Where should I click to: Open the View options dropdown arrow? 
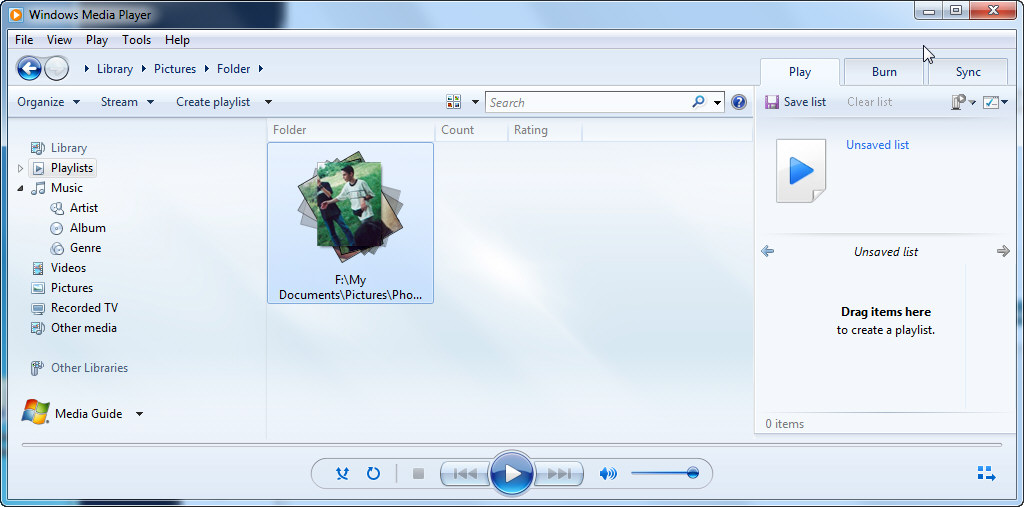[x=475, y=102]
